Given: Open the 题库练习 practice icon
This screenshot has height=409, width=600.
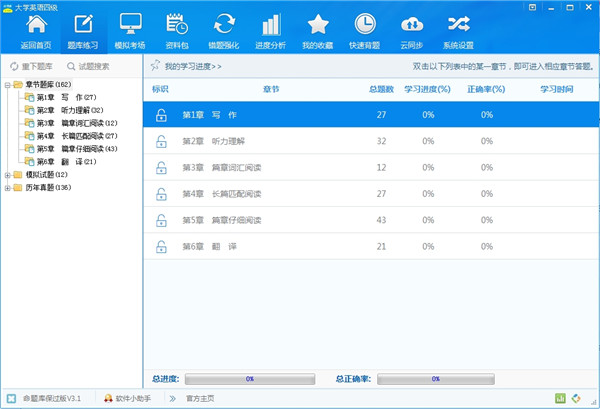Looking at the screenshot, I should [x=83, y=24].
